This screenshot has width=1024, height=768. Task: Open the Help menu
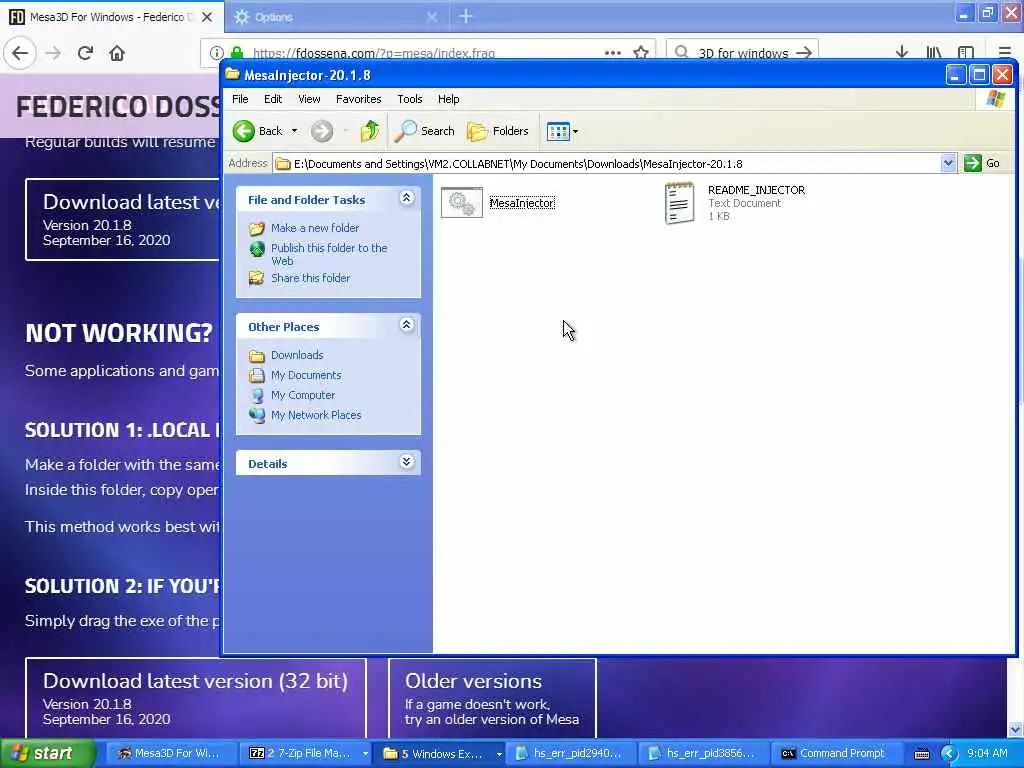448,99
